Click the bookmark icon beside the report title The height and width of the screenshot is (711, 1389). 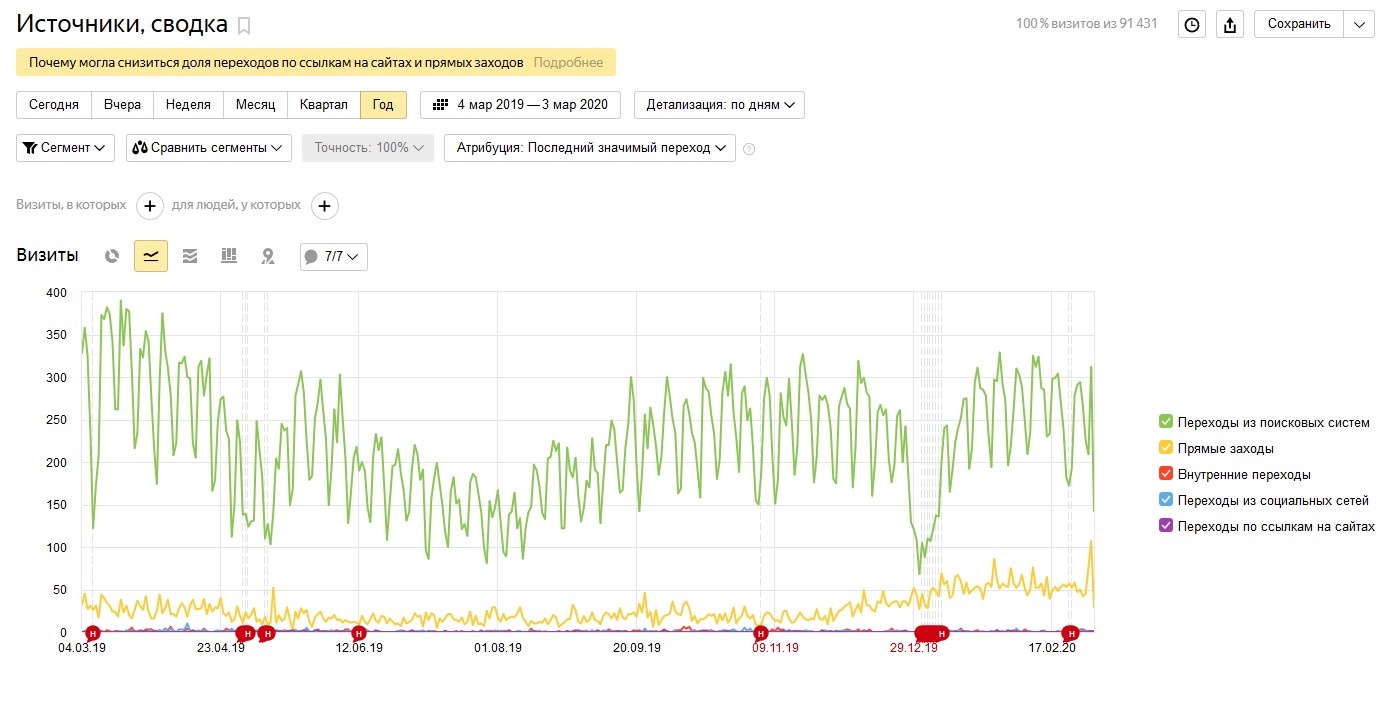pos(244,26)
